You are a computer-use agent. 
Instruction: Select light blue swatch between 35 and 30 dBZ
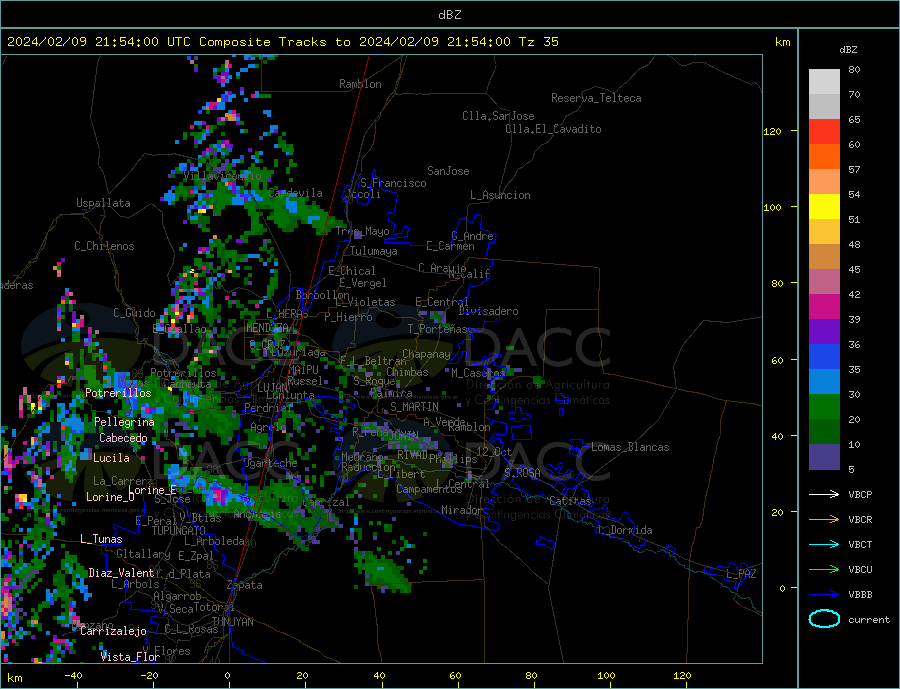[824, 382]
